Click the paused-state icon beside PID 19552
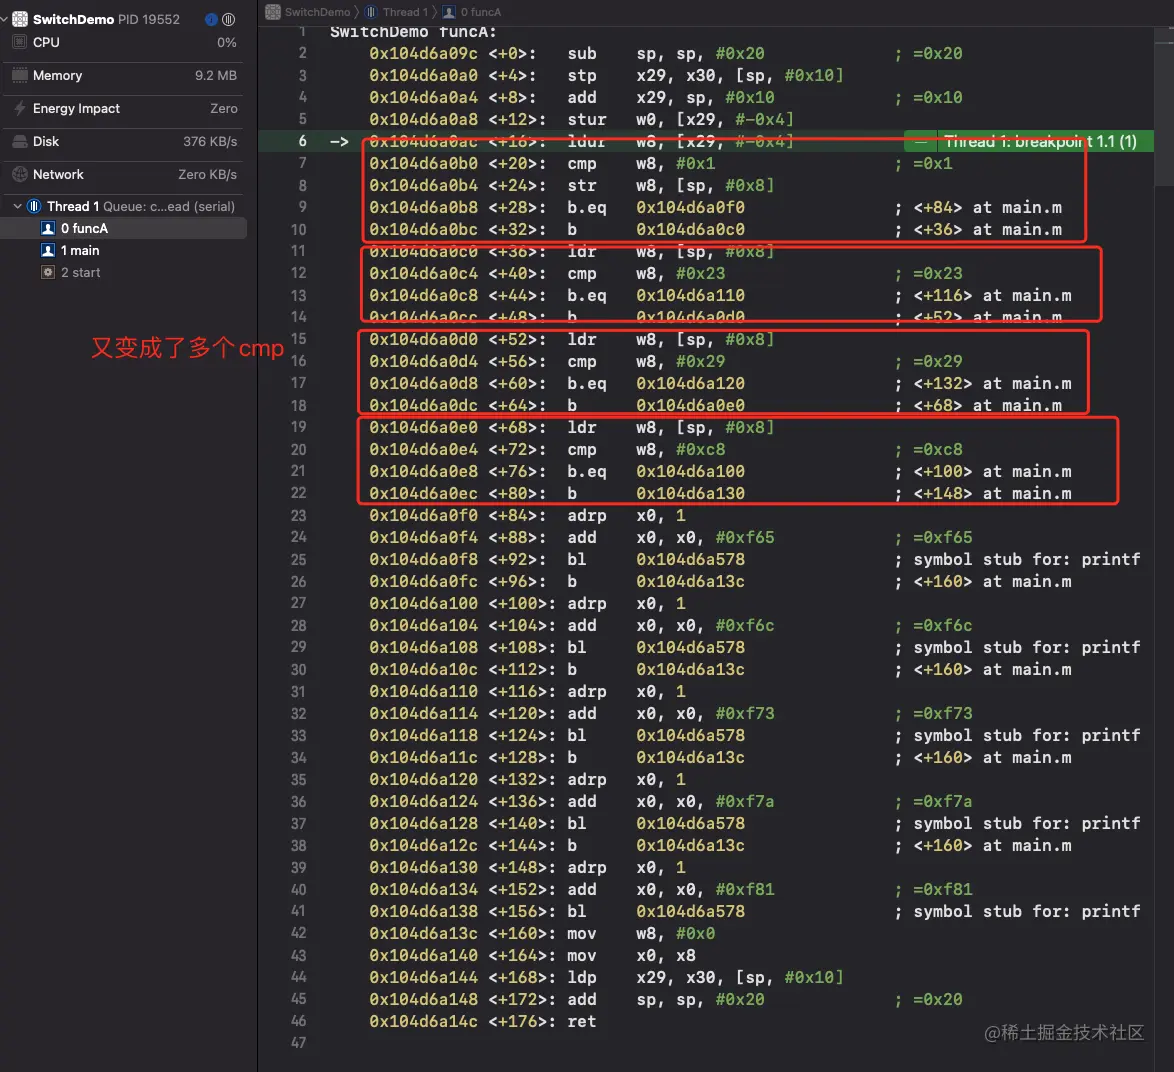Viewport: 1174px width, 1072px height. click(x=228, y=19)
